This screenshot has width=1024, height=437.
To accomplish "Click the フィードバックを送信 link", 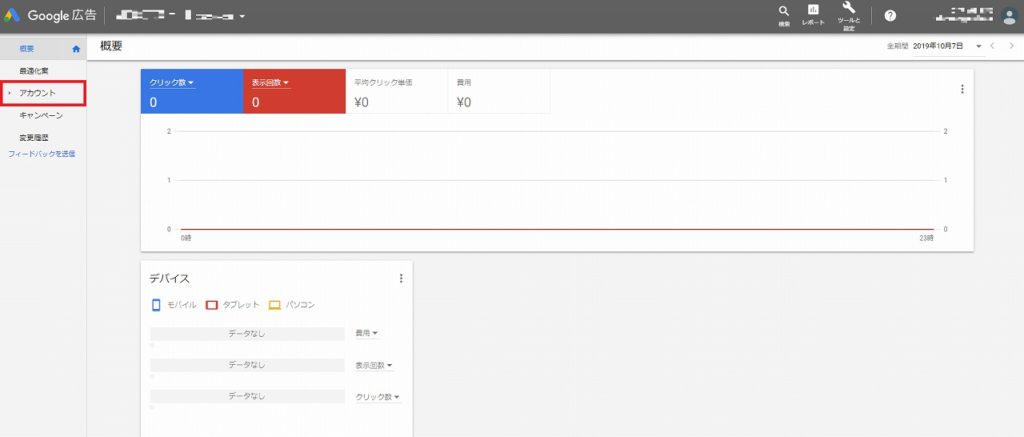I will [42, 154].
